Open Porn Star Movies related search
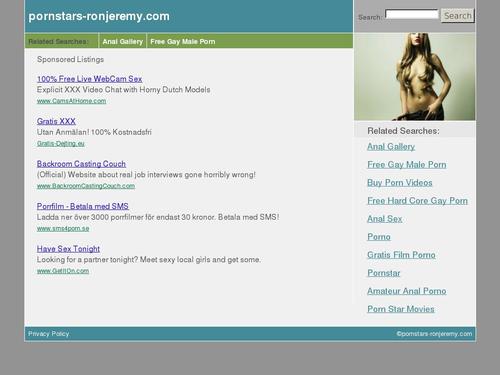The image size is (500, 375). pos(401,309)
